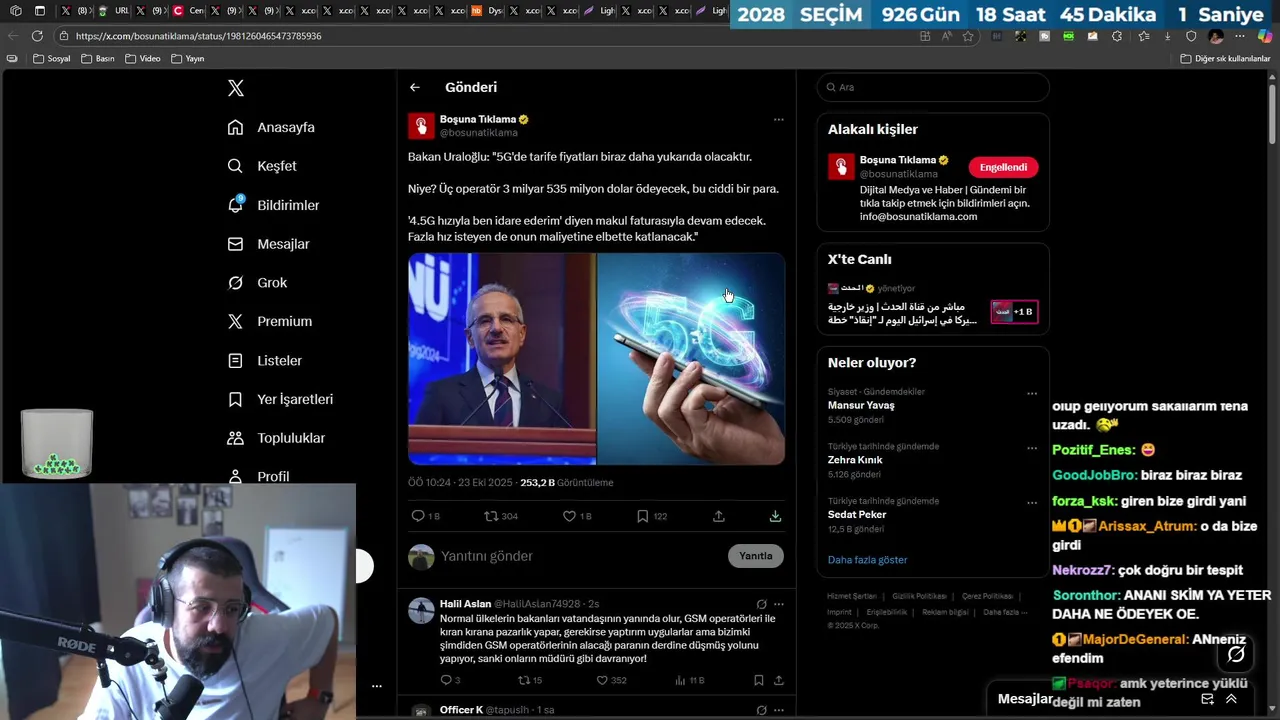
Task: Open the Mansur Yavaş trend
Action: [861, 405]
